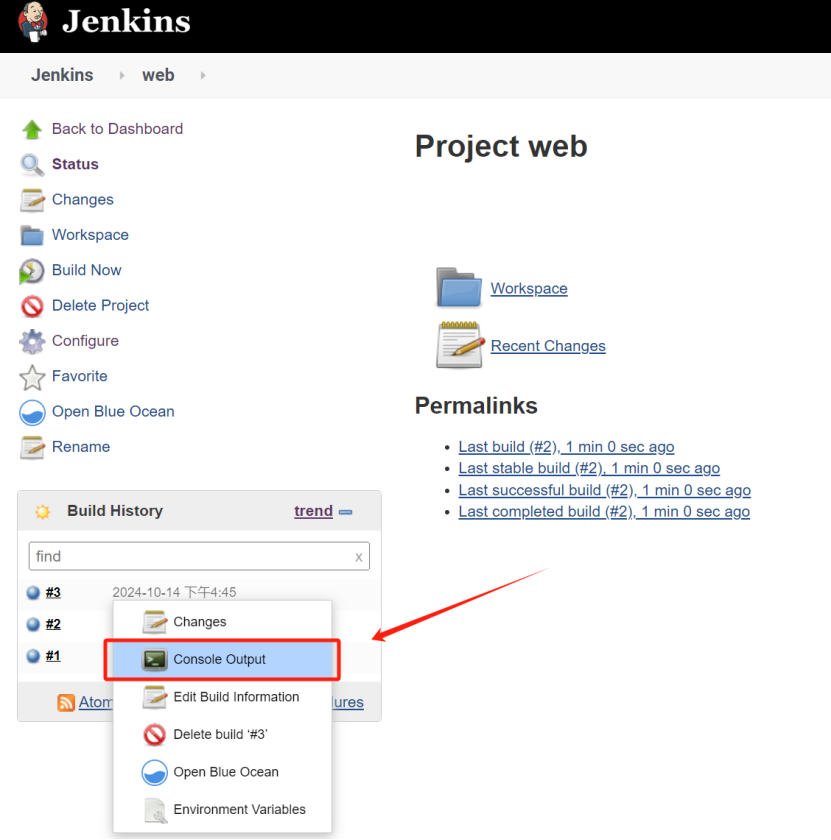Open Last completed build (#2) permalink
This screenshot has width=831, height=840.
click(x=604, y=512)
